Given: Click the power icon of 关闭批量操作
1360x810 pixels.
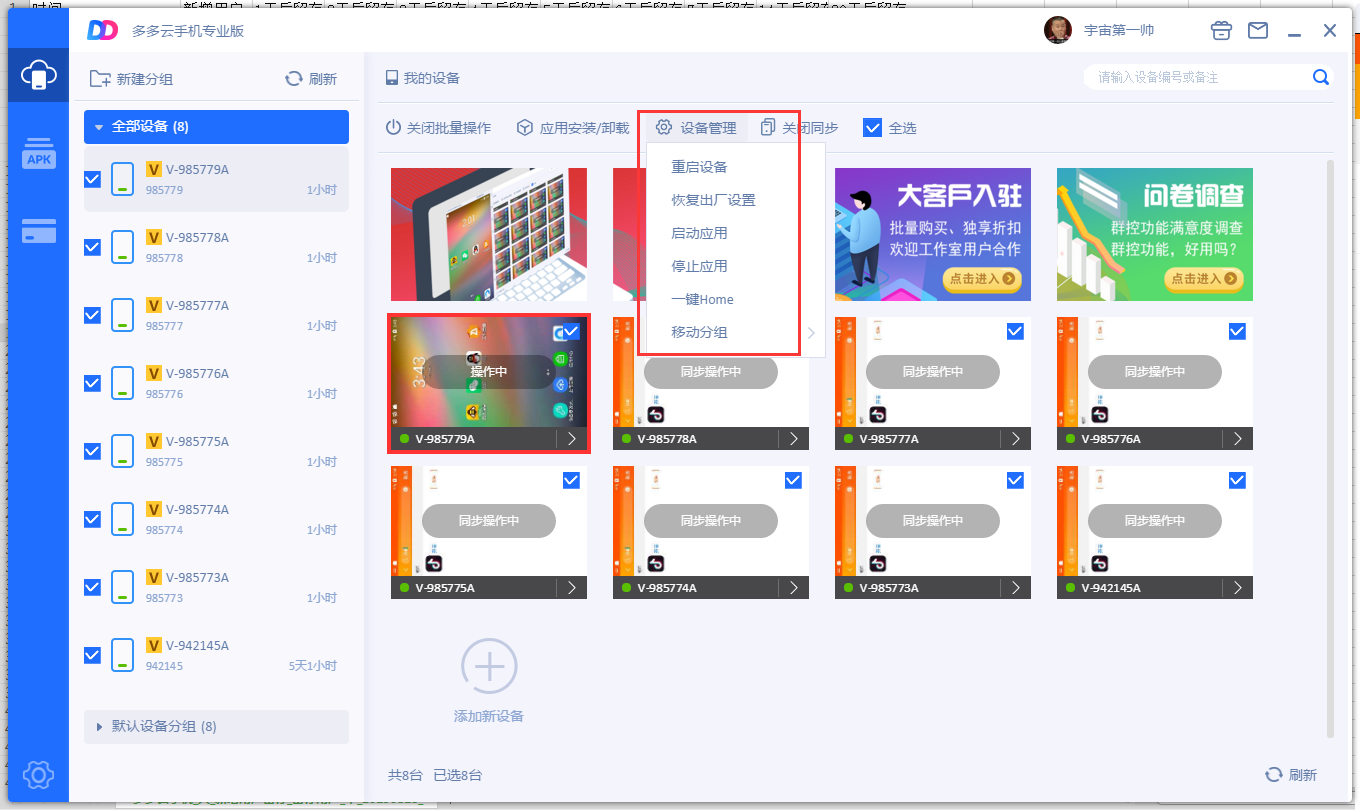Looking at the screenshot, I should (393, 128).
